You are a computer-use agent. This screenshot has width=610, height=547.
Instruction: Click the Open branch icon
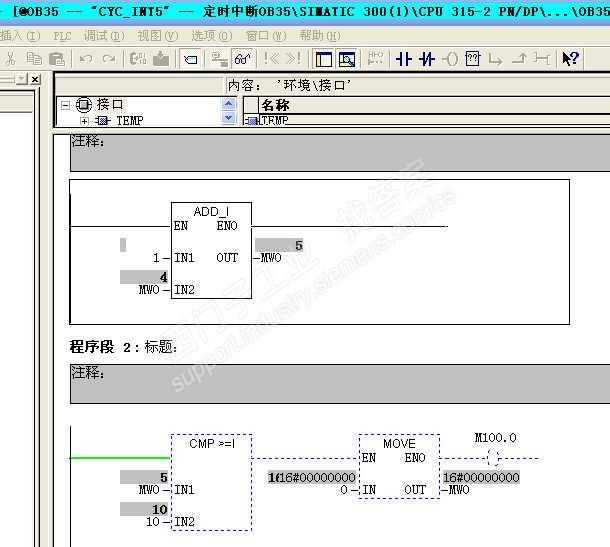click(495, 59)
